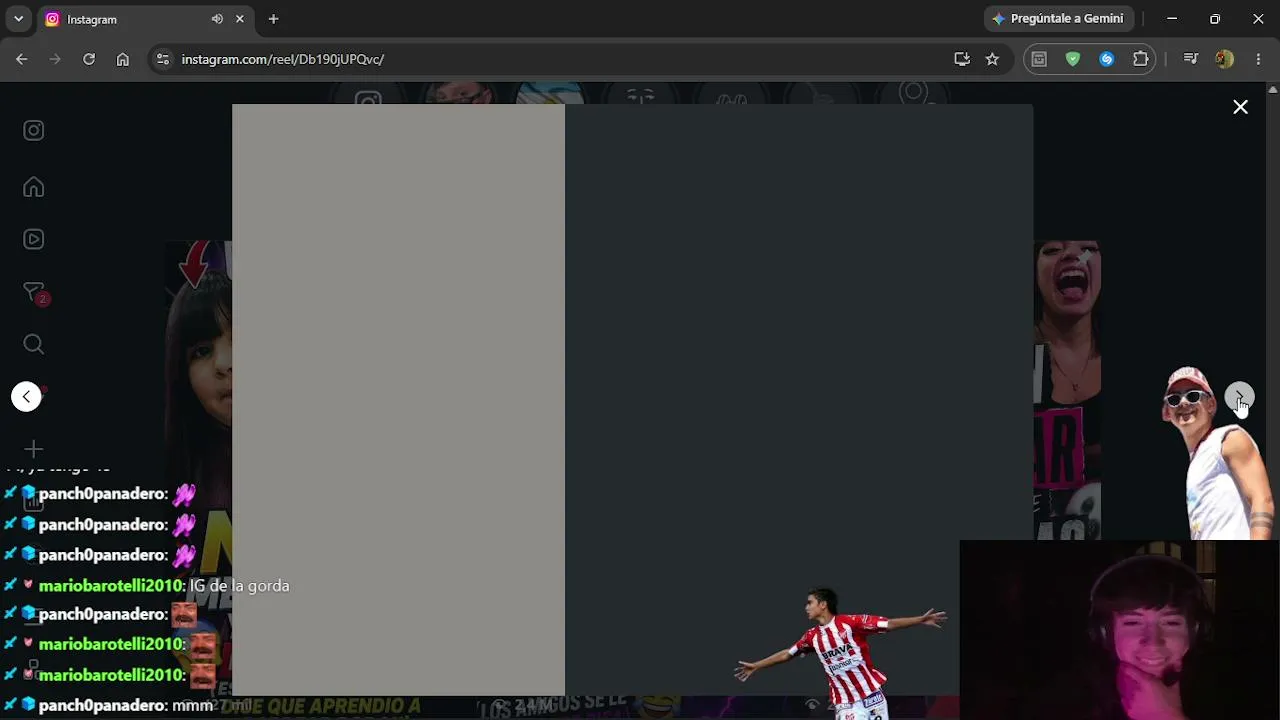Go to next reel with right arrow
The image size is (1280, 720).
pos(1239,397)
